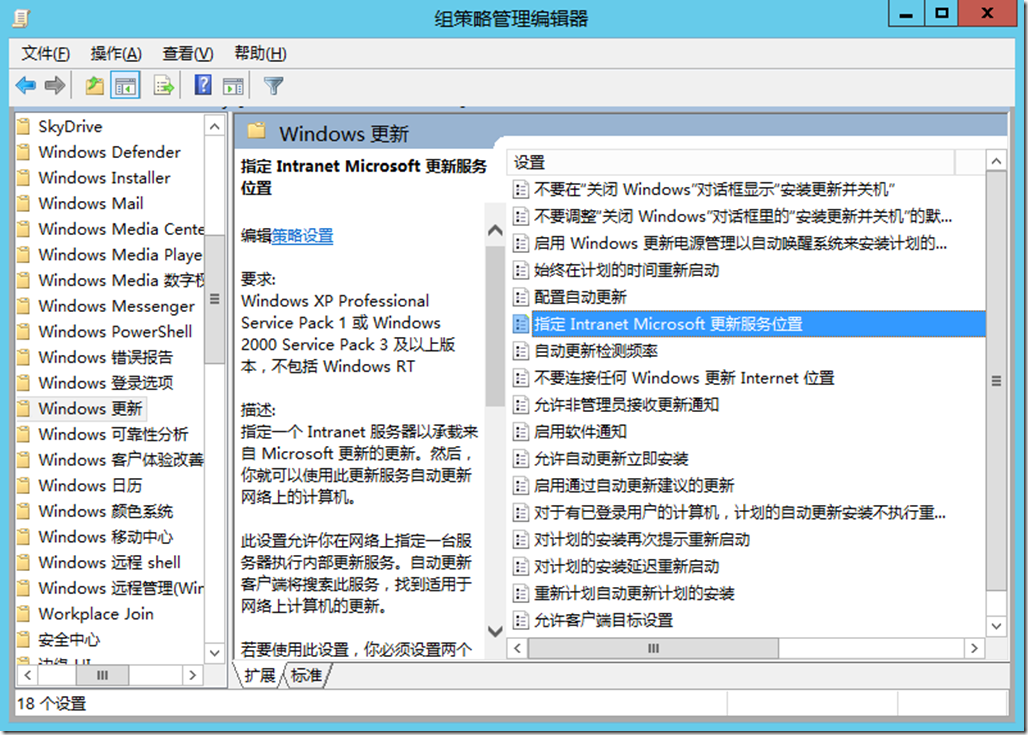This screenshot has width=1028, height=735.
Task: Click tree pane scroll up arrow
Action: tap(214, 125)
